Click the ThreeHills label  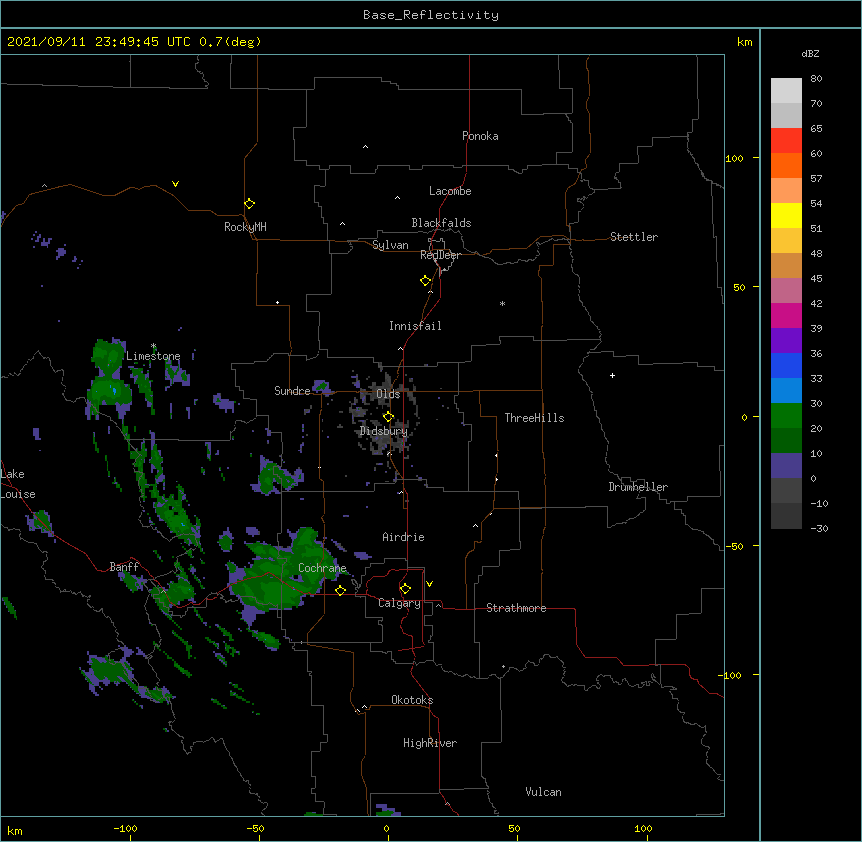[534, 418]
